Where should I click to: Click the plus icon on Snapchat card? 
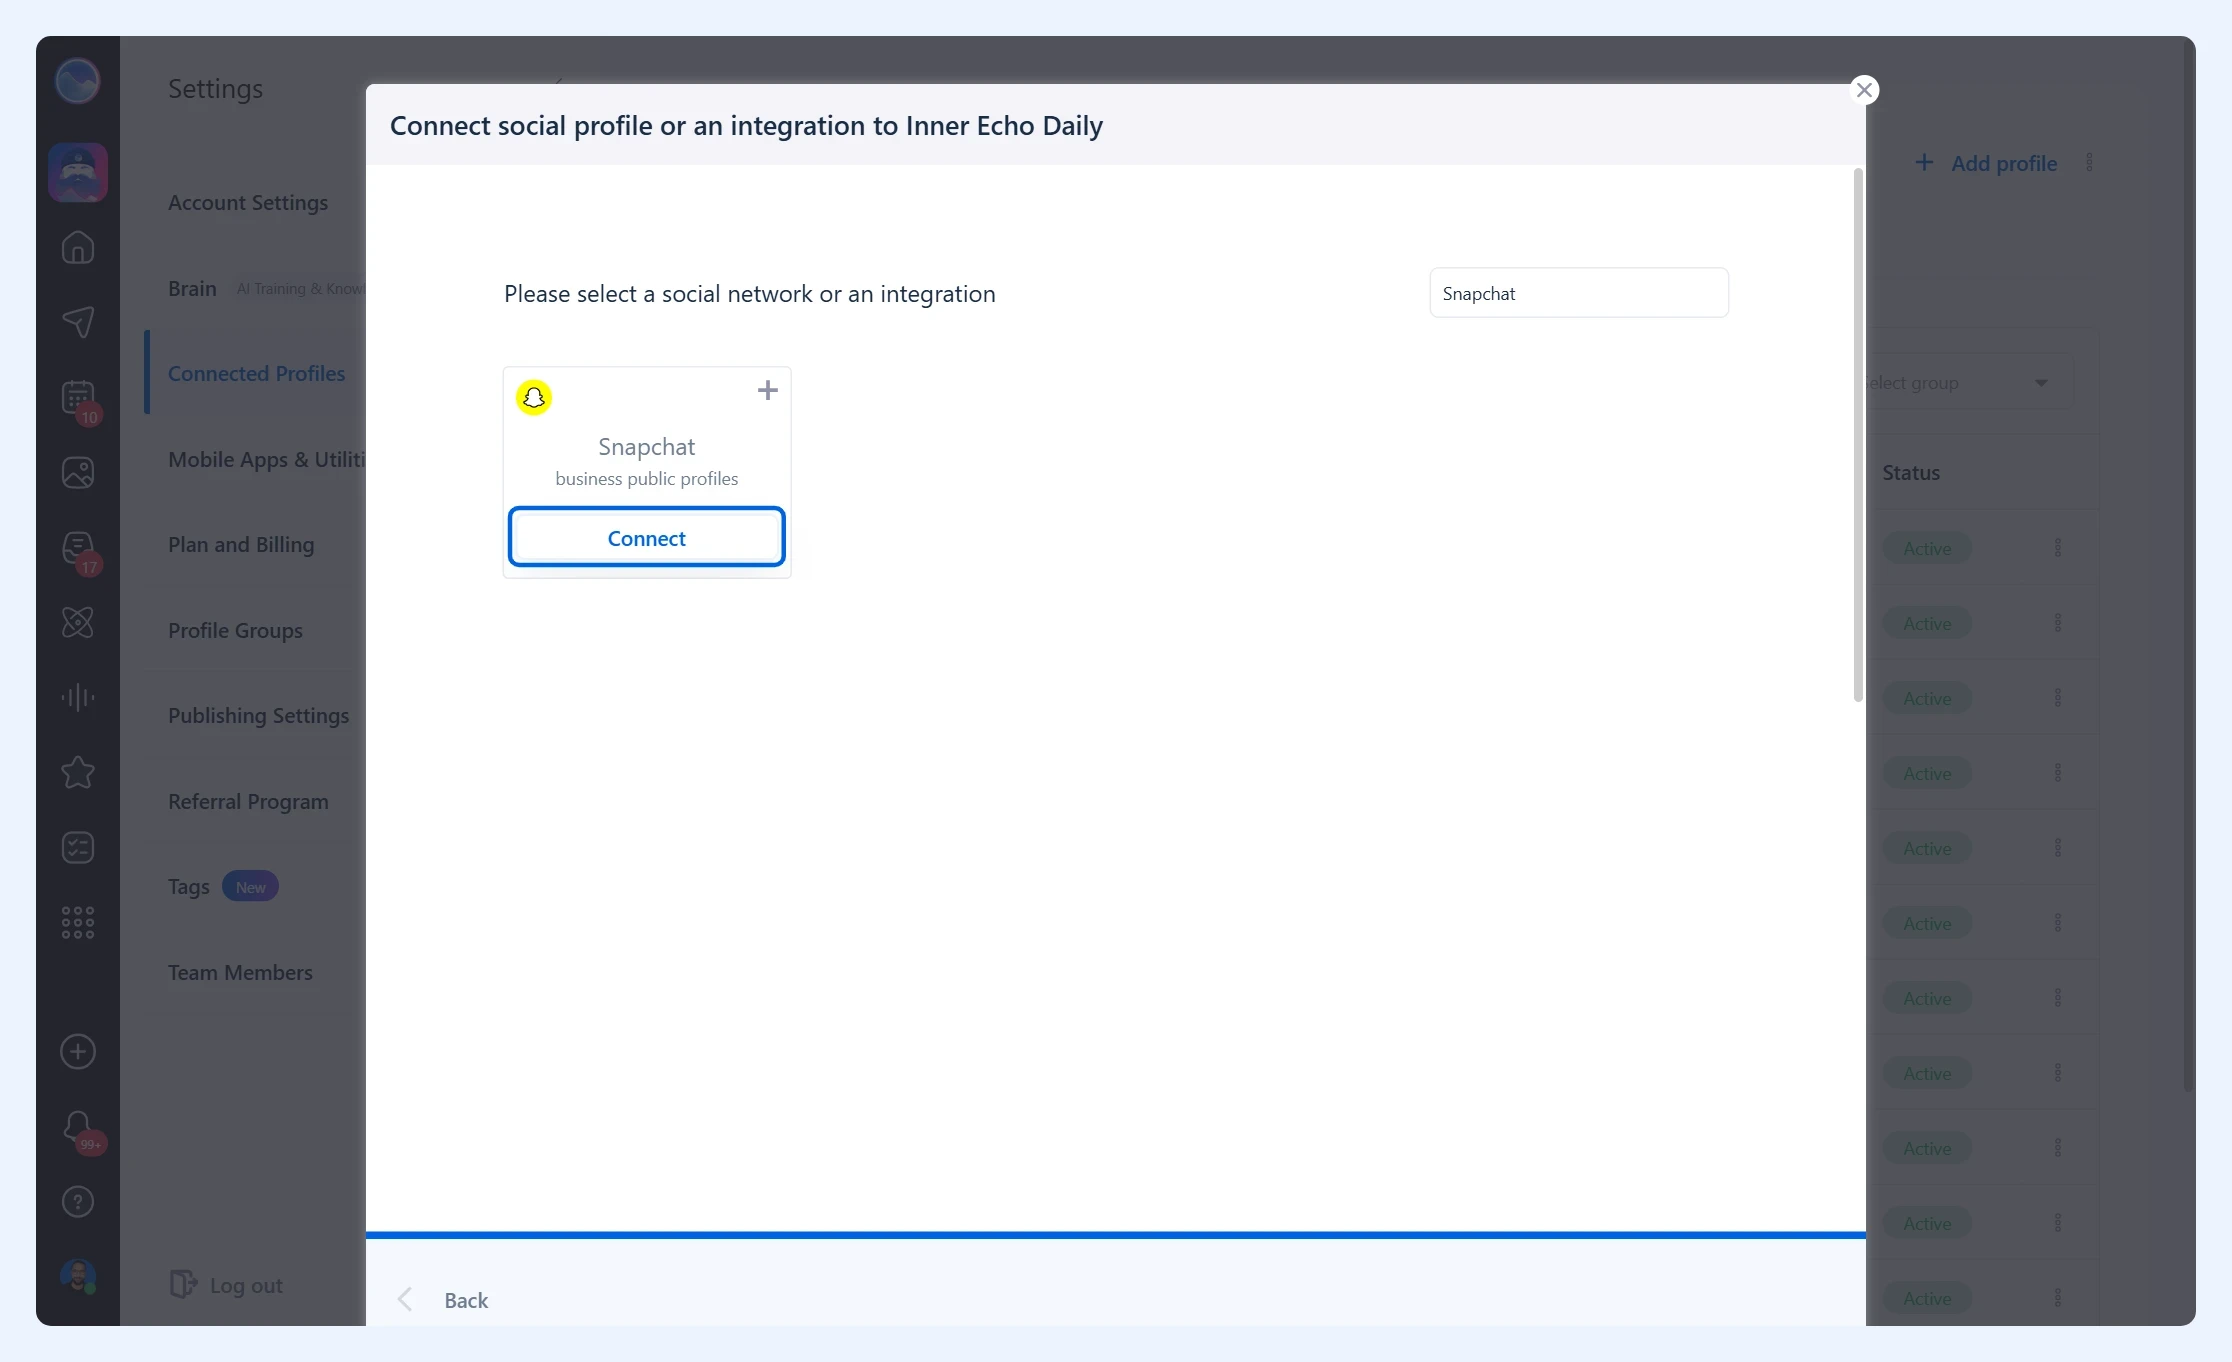coord(768,390)
